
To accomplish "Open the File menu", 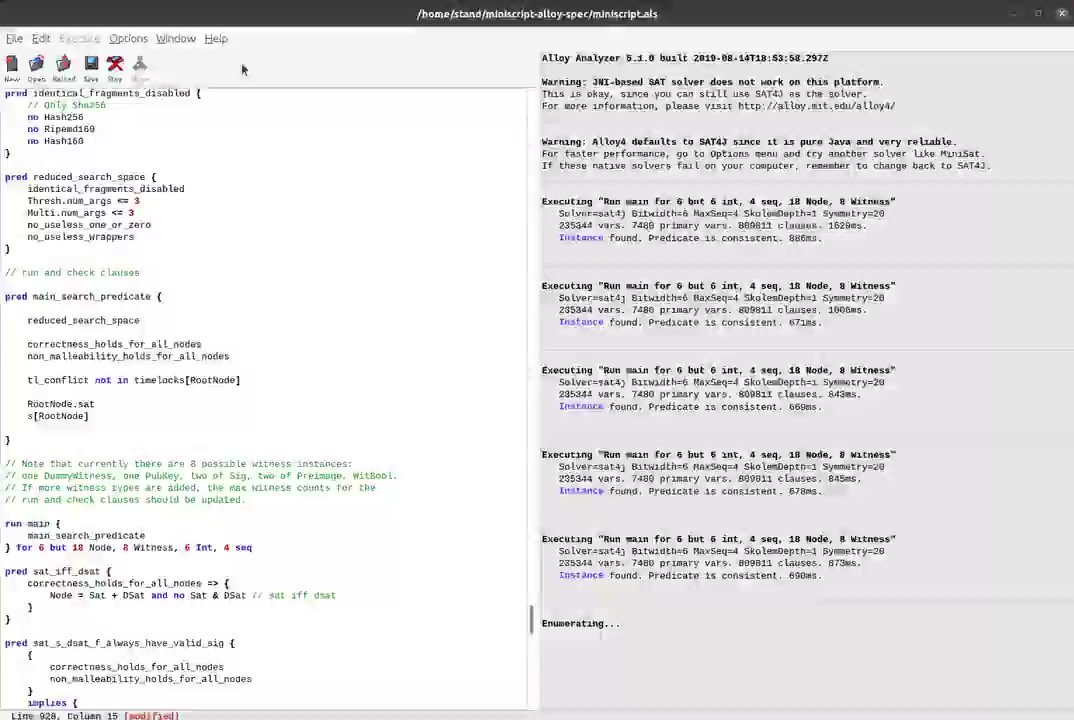I will (14, 38).
